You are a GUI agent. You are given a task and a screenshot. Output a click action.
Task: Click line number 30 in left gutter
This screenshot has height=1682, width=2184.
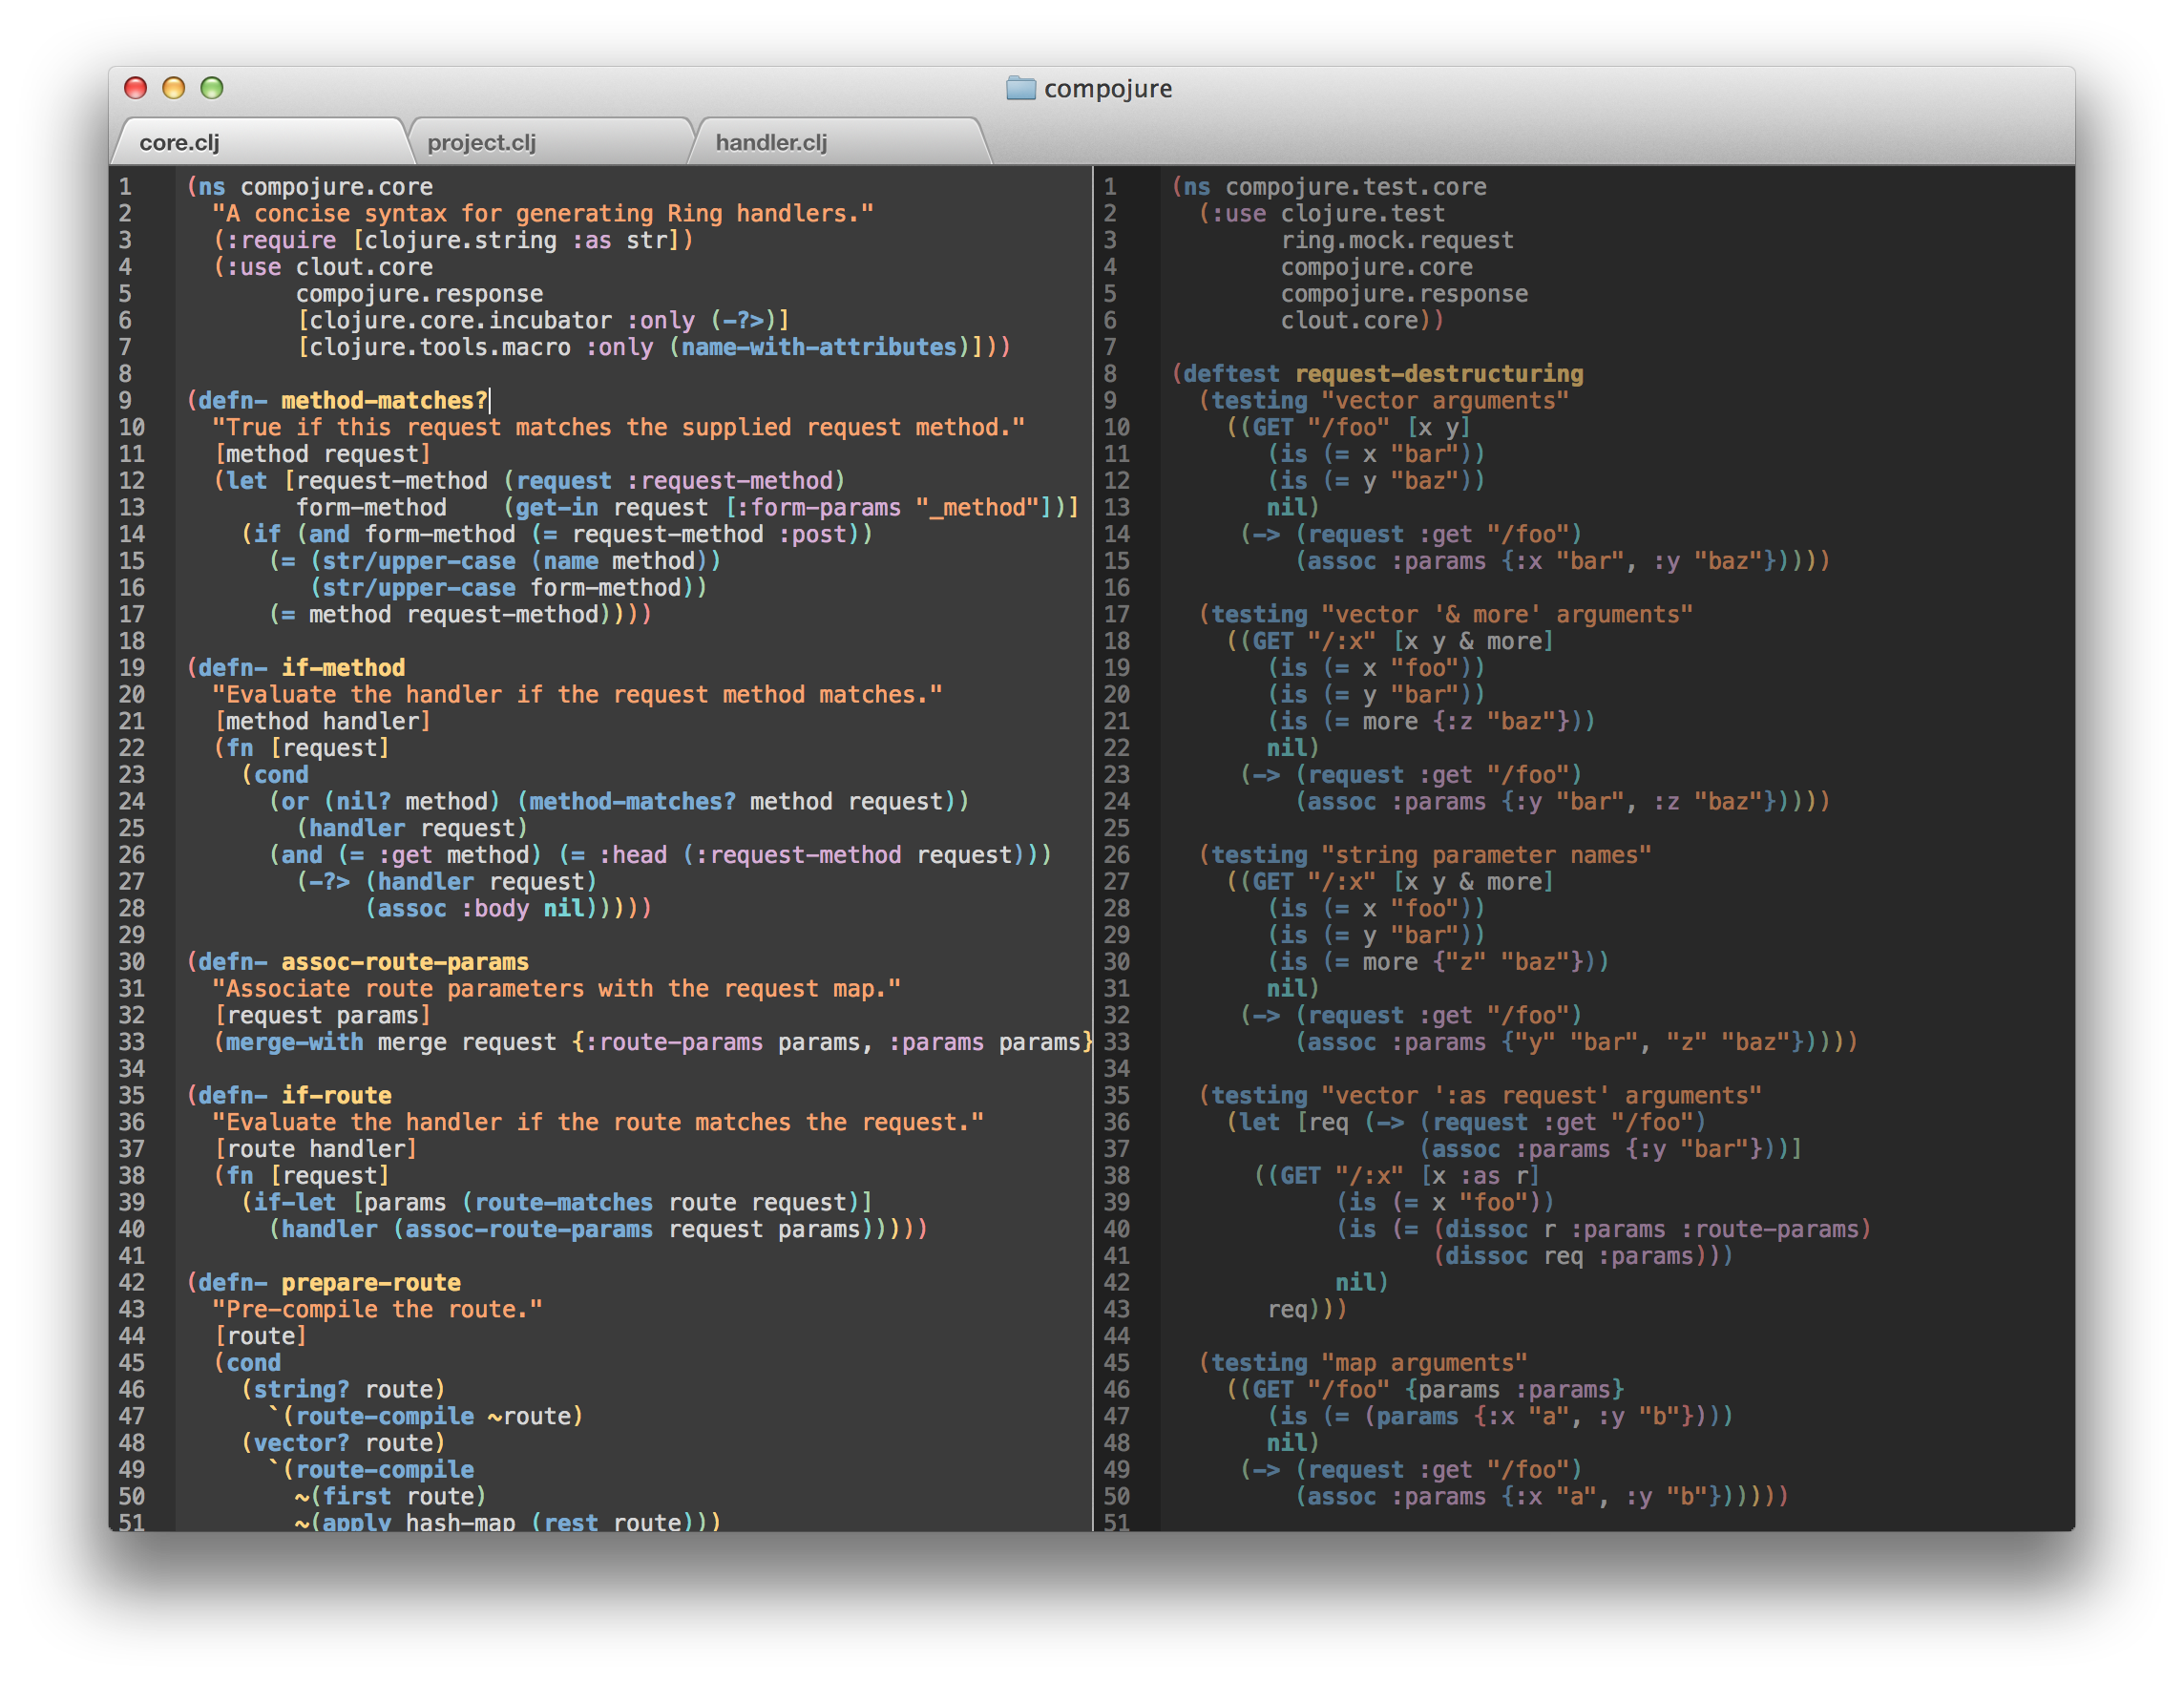(x=131, y=962)
